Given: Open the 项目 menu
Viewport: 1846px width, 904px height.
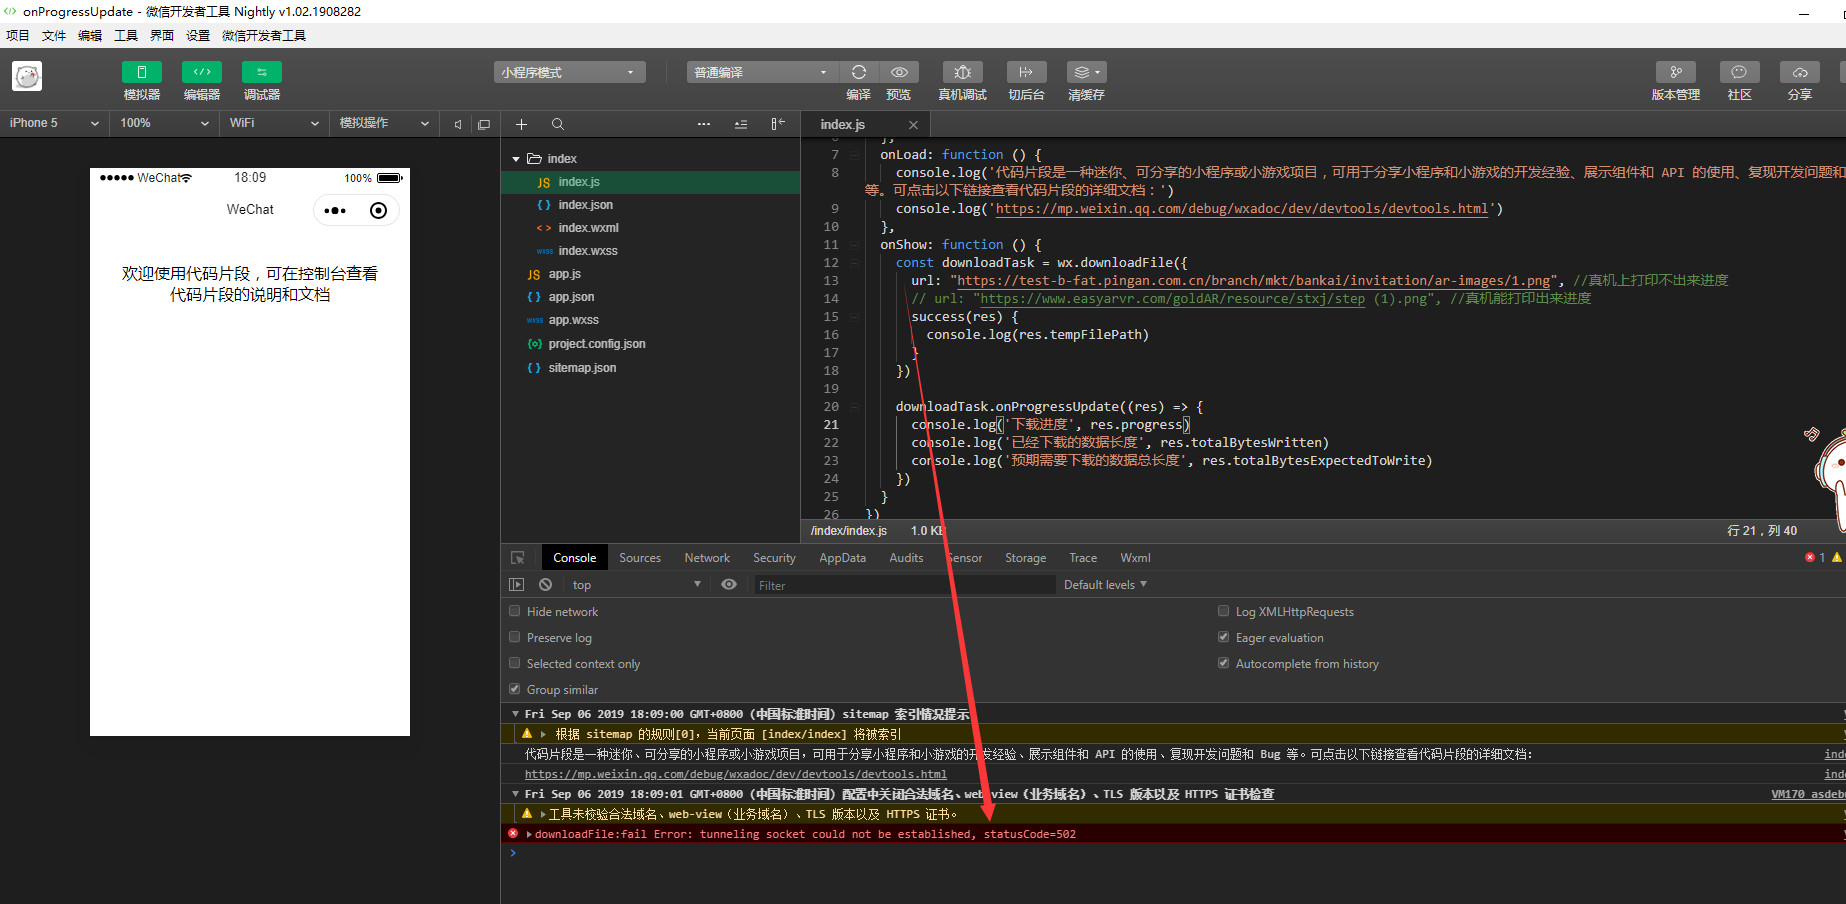Looking at the screenshot, I should coord(18,36).
